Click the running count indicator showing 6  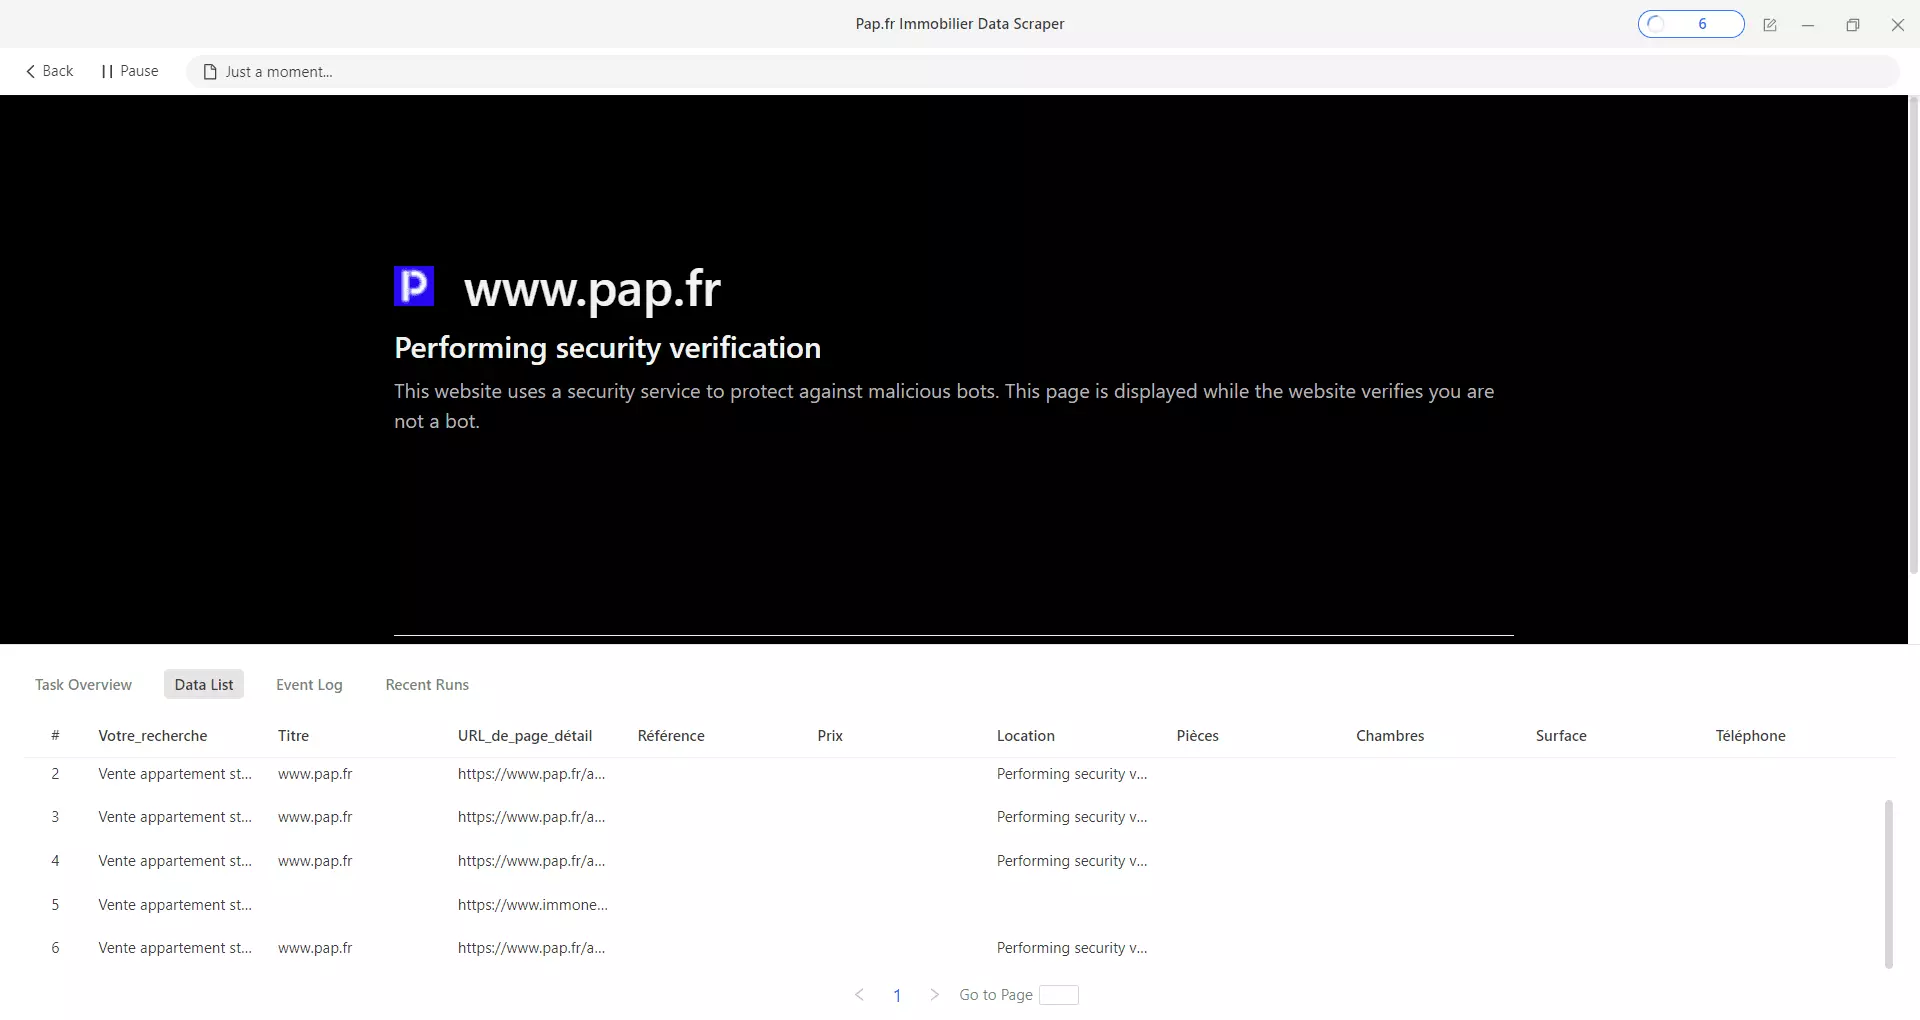(1691, 24)
